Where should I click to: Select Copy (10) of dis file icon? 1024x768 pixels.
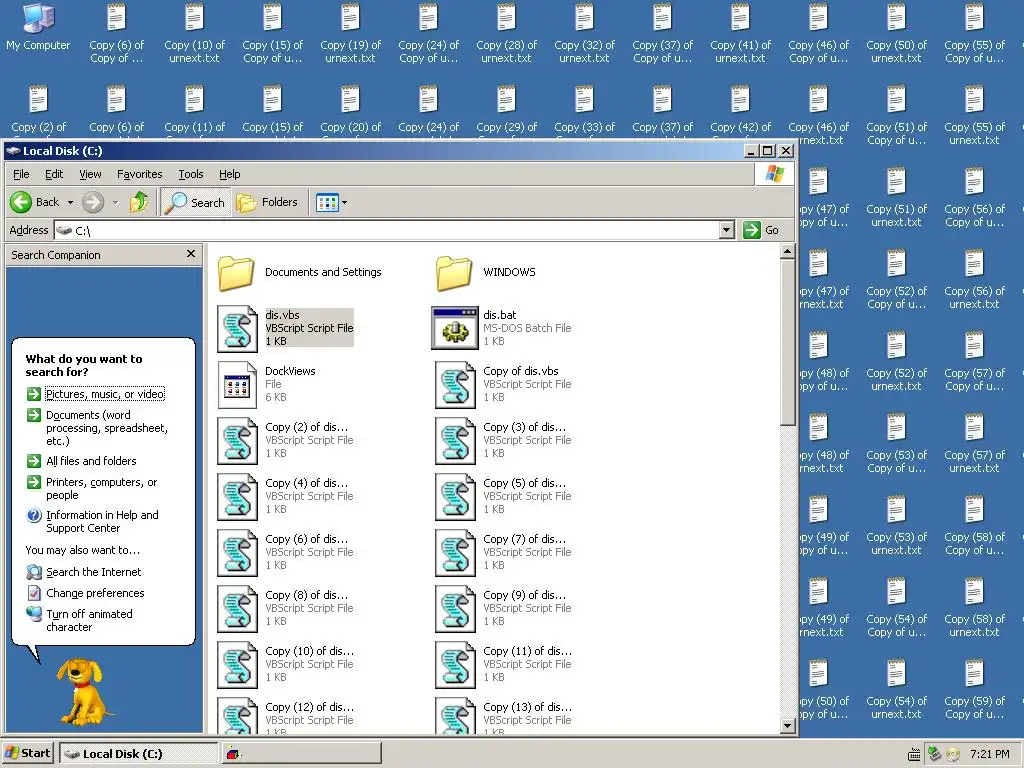237,665
